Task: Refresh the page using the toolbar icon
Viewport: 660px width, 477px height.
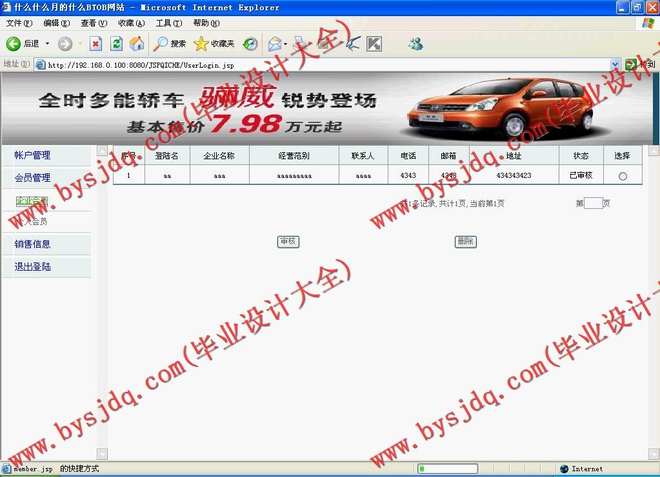Action: pyautogui.click(x=116, y=44)
